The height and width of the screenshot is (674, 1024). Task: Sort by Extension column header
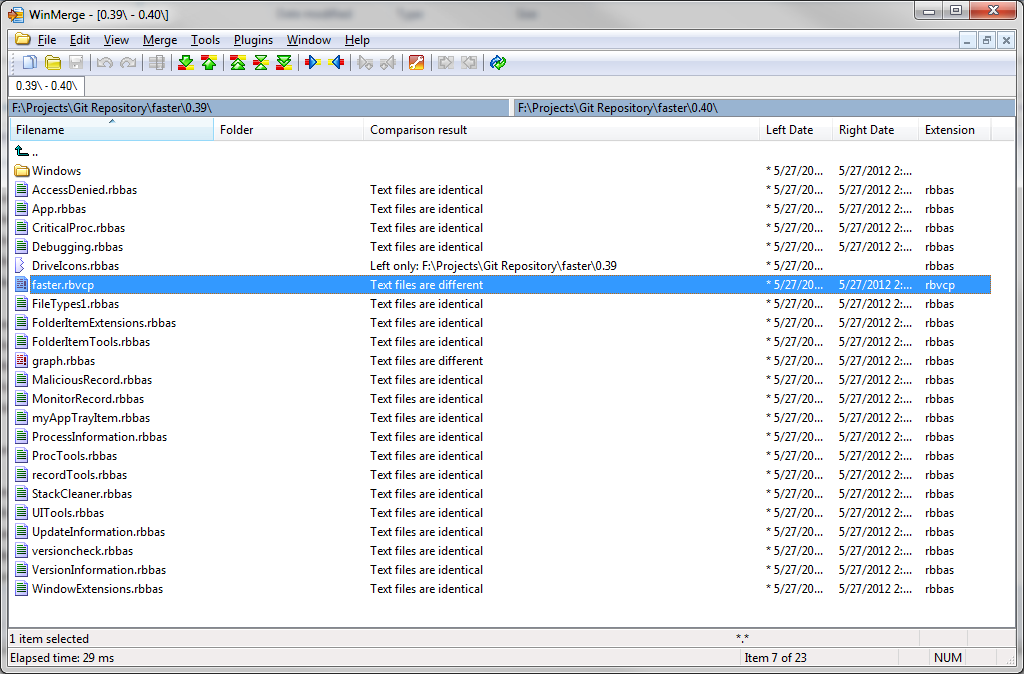[955, 129]
